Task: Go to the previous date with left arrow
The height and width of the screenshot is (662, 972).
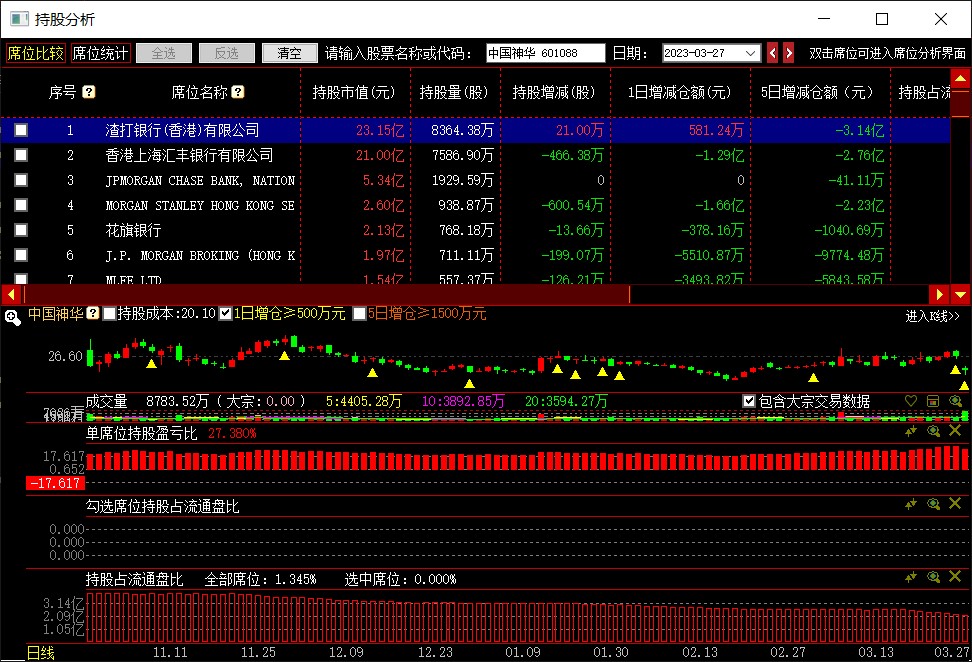Action: [772, 53]
